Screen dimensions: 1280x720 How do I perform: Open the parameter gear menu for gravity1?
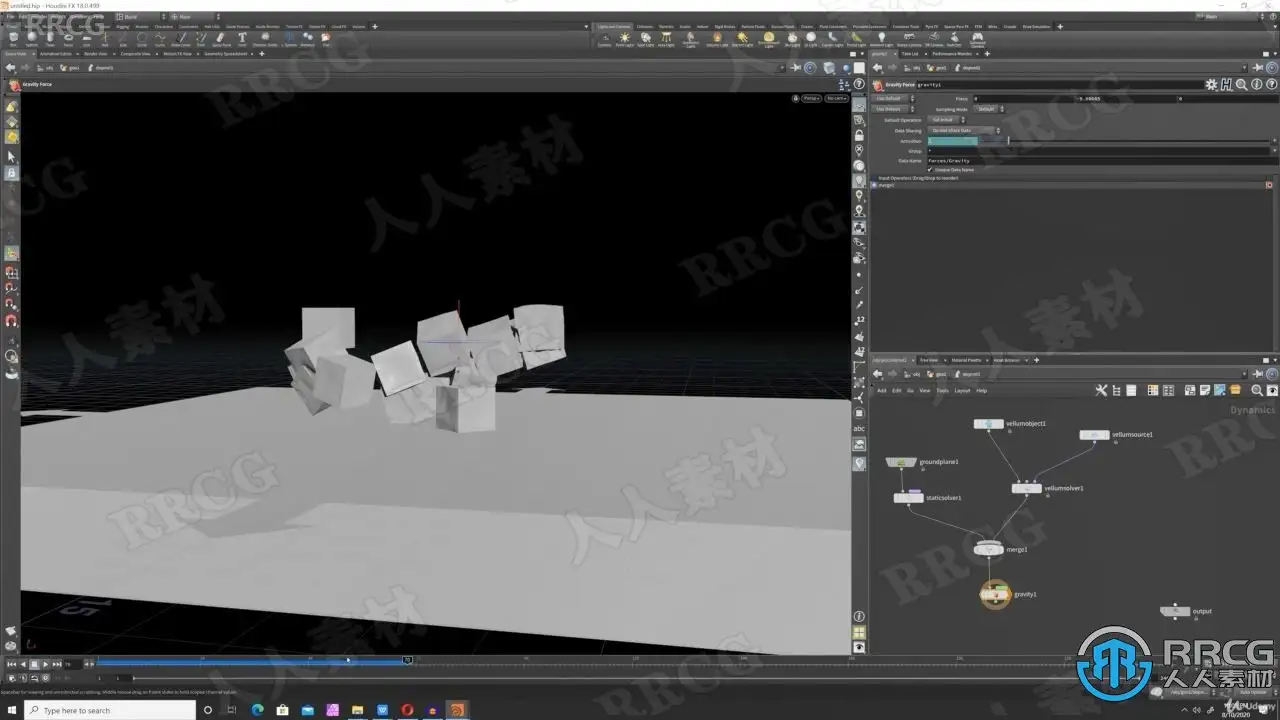pyautogui.click(x=1212, y=85)
